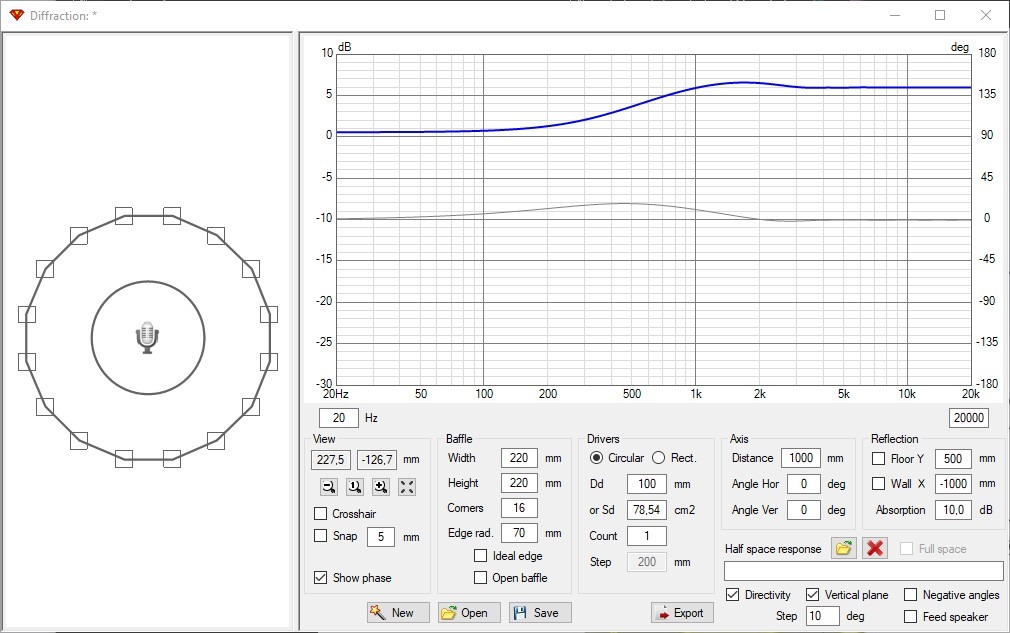Enable Wall X reflection checkbox

(x=878, y=484)
